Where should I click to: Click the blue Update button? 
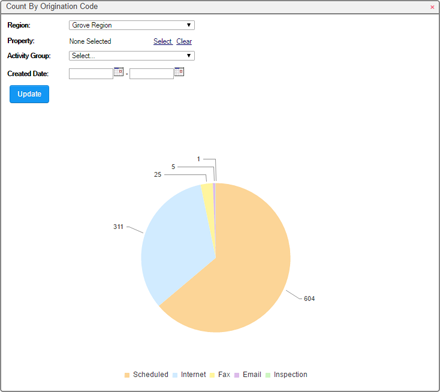point(29,94)
